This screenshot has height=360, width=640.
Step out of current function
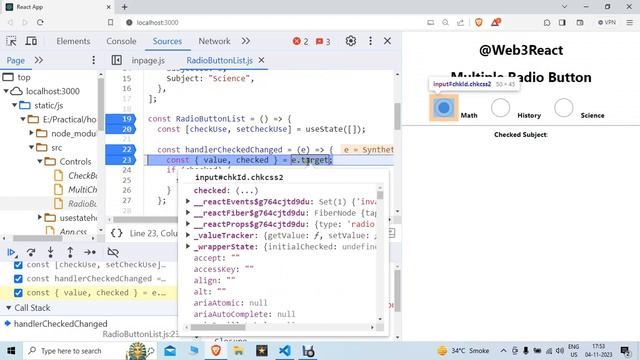(70, 252)
